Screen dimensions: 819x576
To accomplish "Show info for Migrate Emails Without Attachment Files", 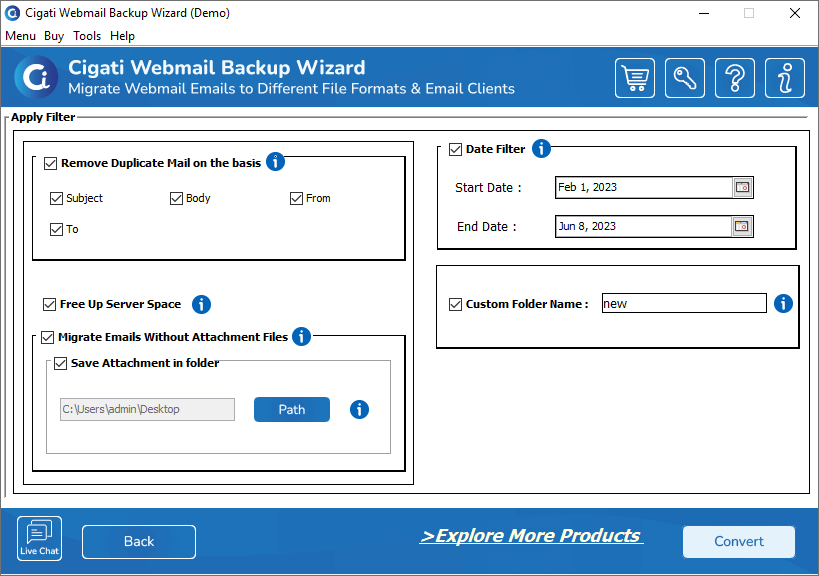I will (301, 336).
